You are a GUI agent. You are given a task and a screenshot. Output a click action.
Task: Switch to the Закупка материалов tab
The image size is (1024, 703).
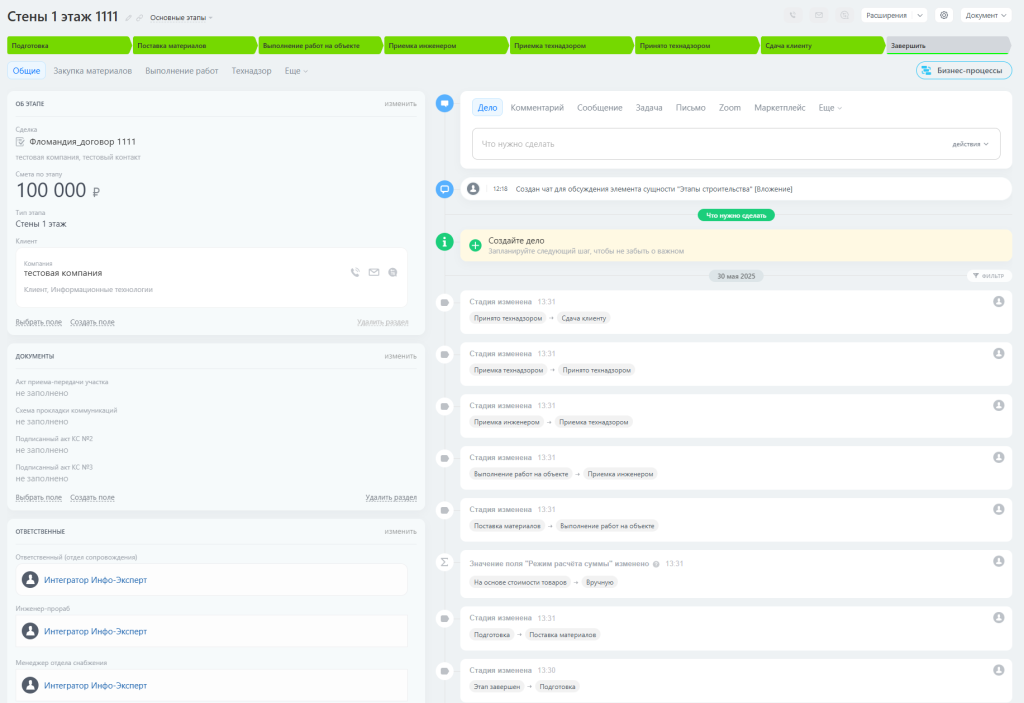pos(92,71)
